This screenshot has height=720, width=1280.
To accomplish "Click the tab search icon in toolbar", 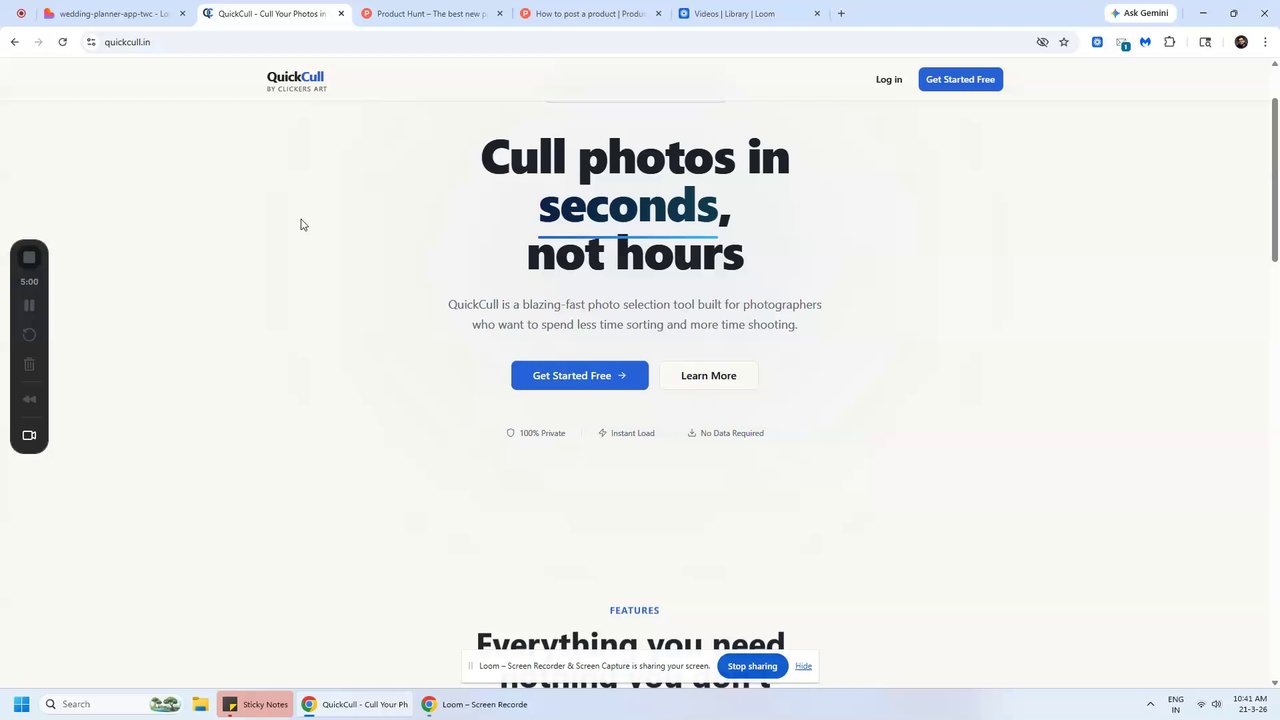I will [1205, 42].
